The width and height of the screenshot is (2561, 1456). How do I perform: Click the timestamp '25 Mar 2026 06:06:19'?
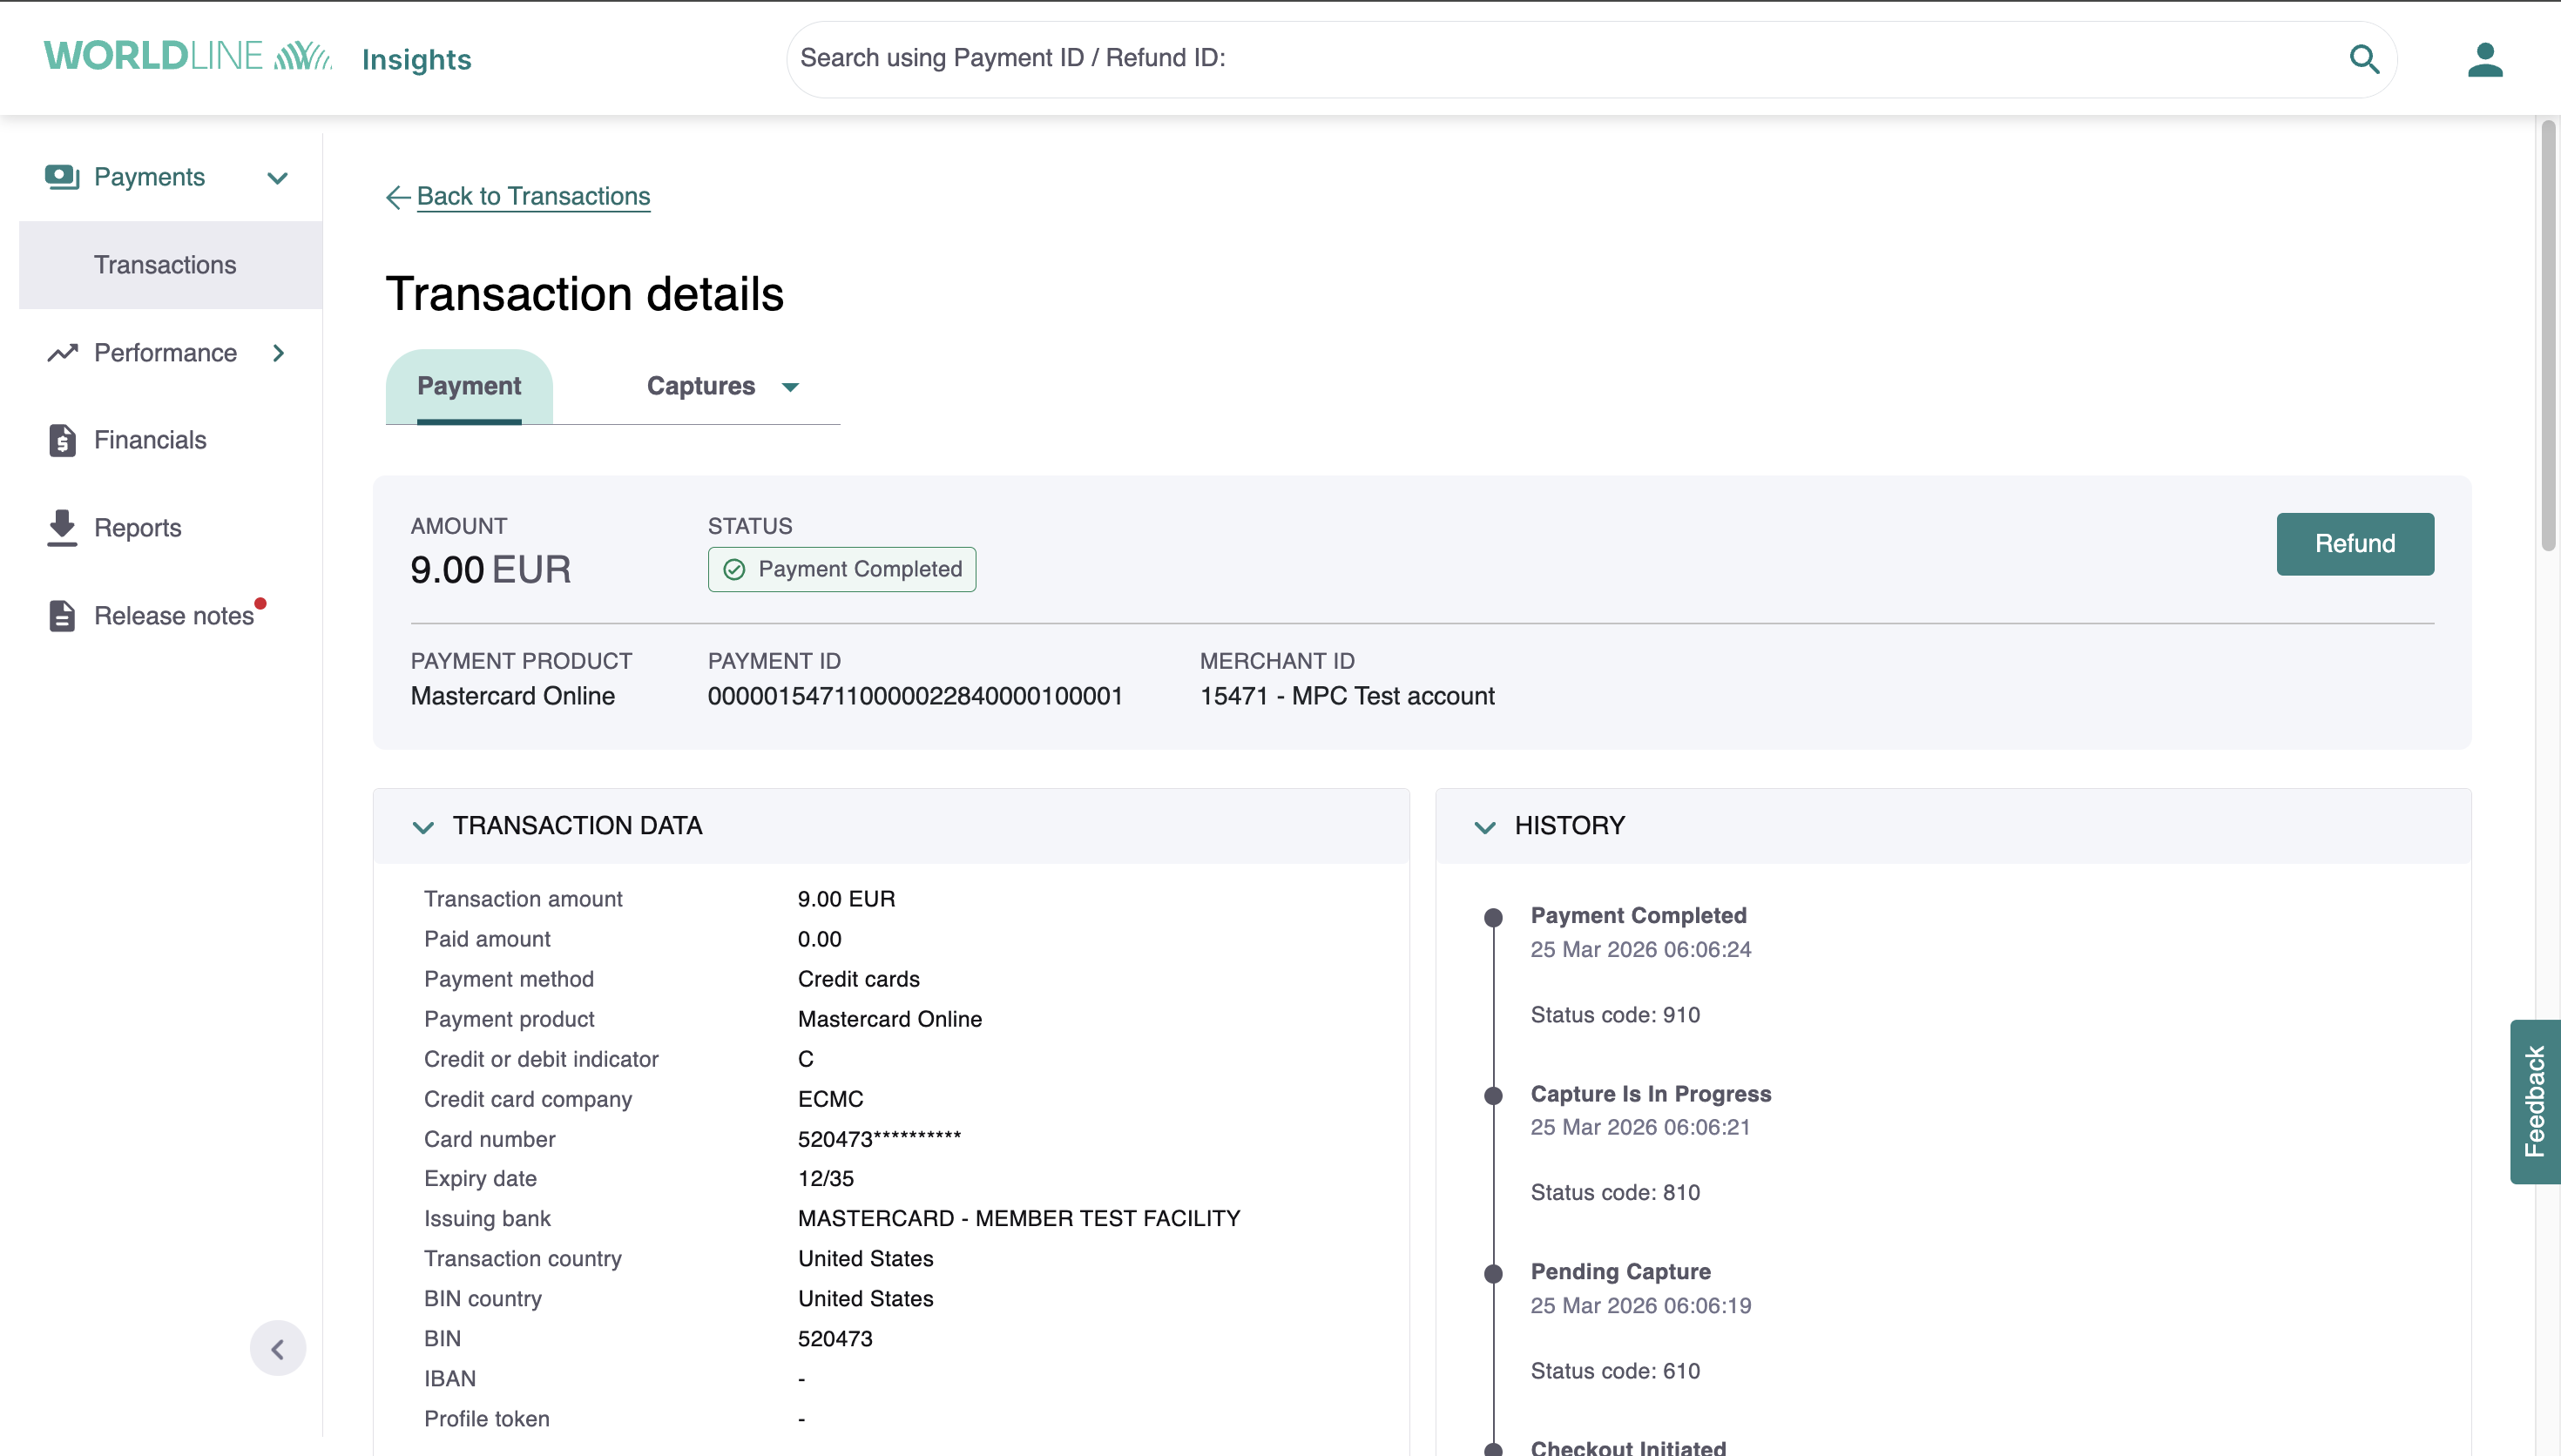(1641, 1305)
